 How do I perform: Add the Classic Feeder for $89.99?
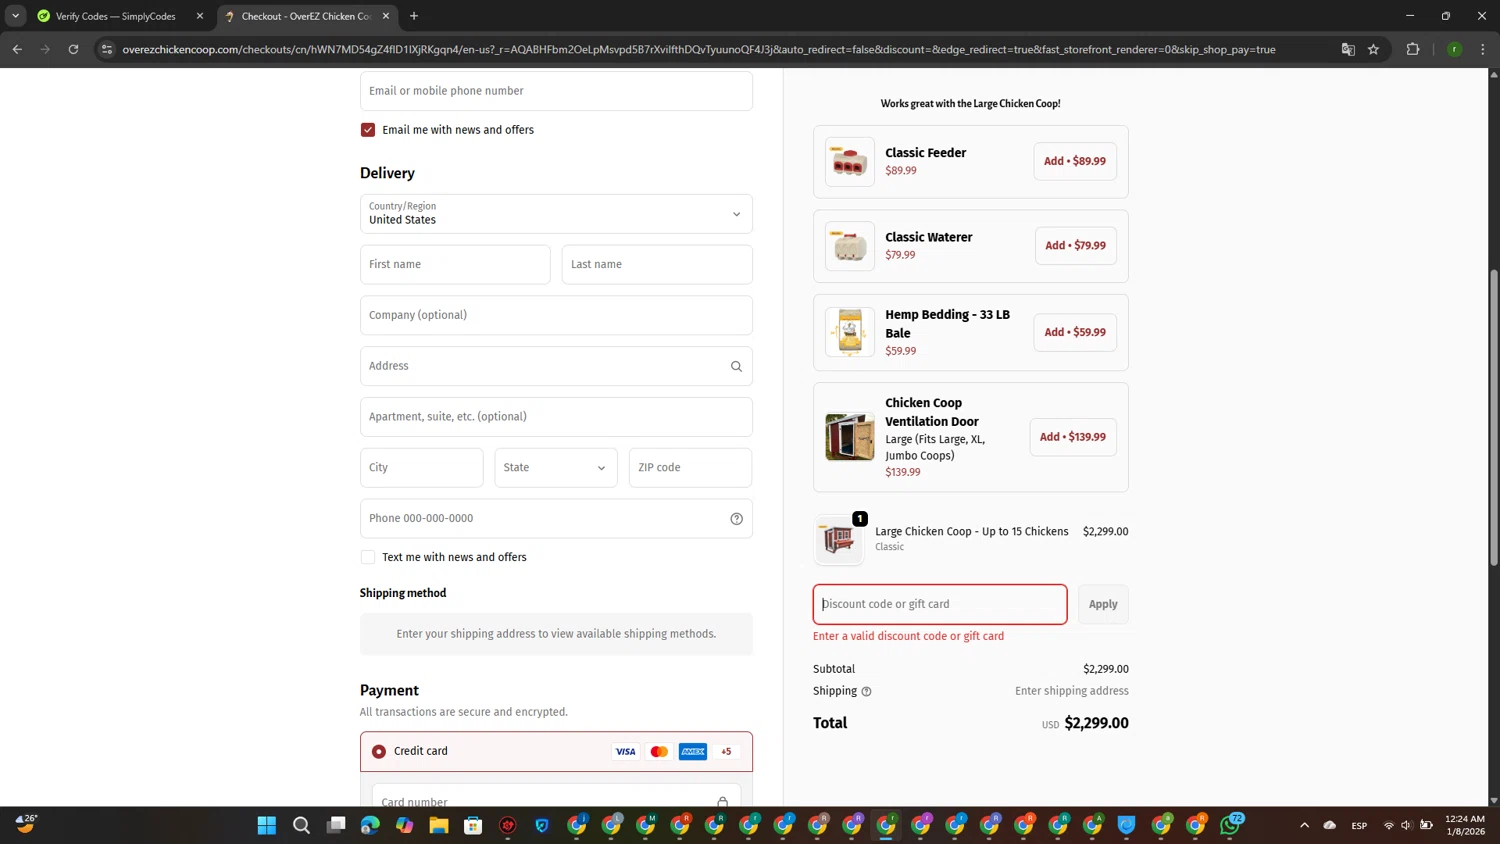point(1075,161)
